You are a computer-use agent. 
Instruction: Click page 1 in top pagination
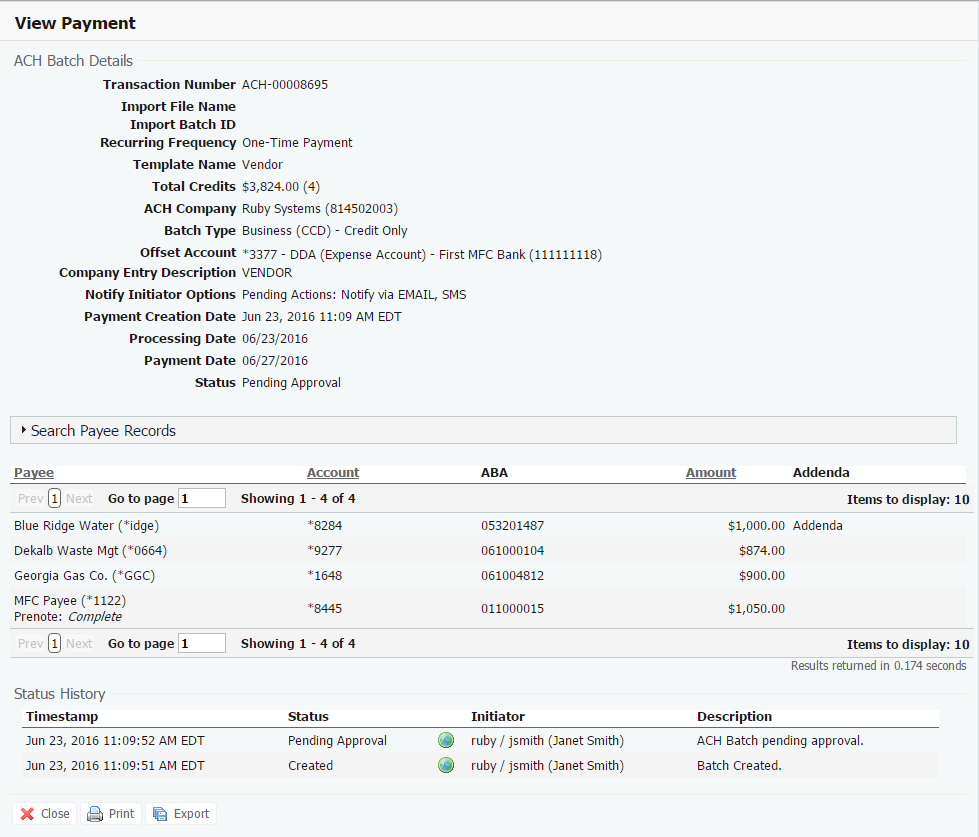pos(55,499)
